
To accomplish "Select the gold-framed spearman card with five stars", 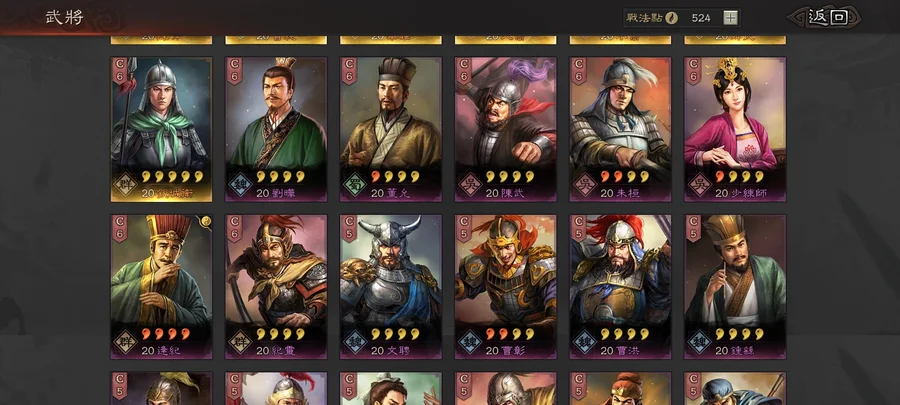I will [161, 129].
